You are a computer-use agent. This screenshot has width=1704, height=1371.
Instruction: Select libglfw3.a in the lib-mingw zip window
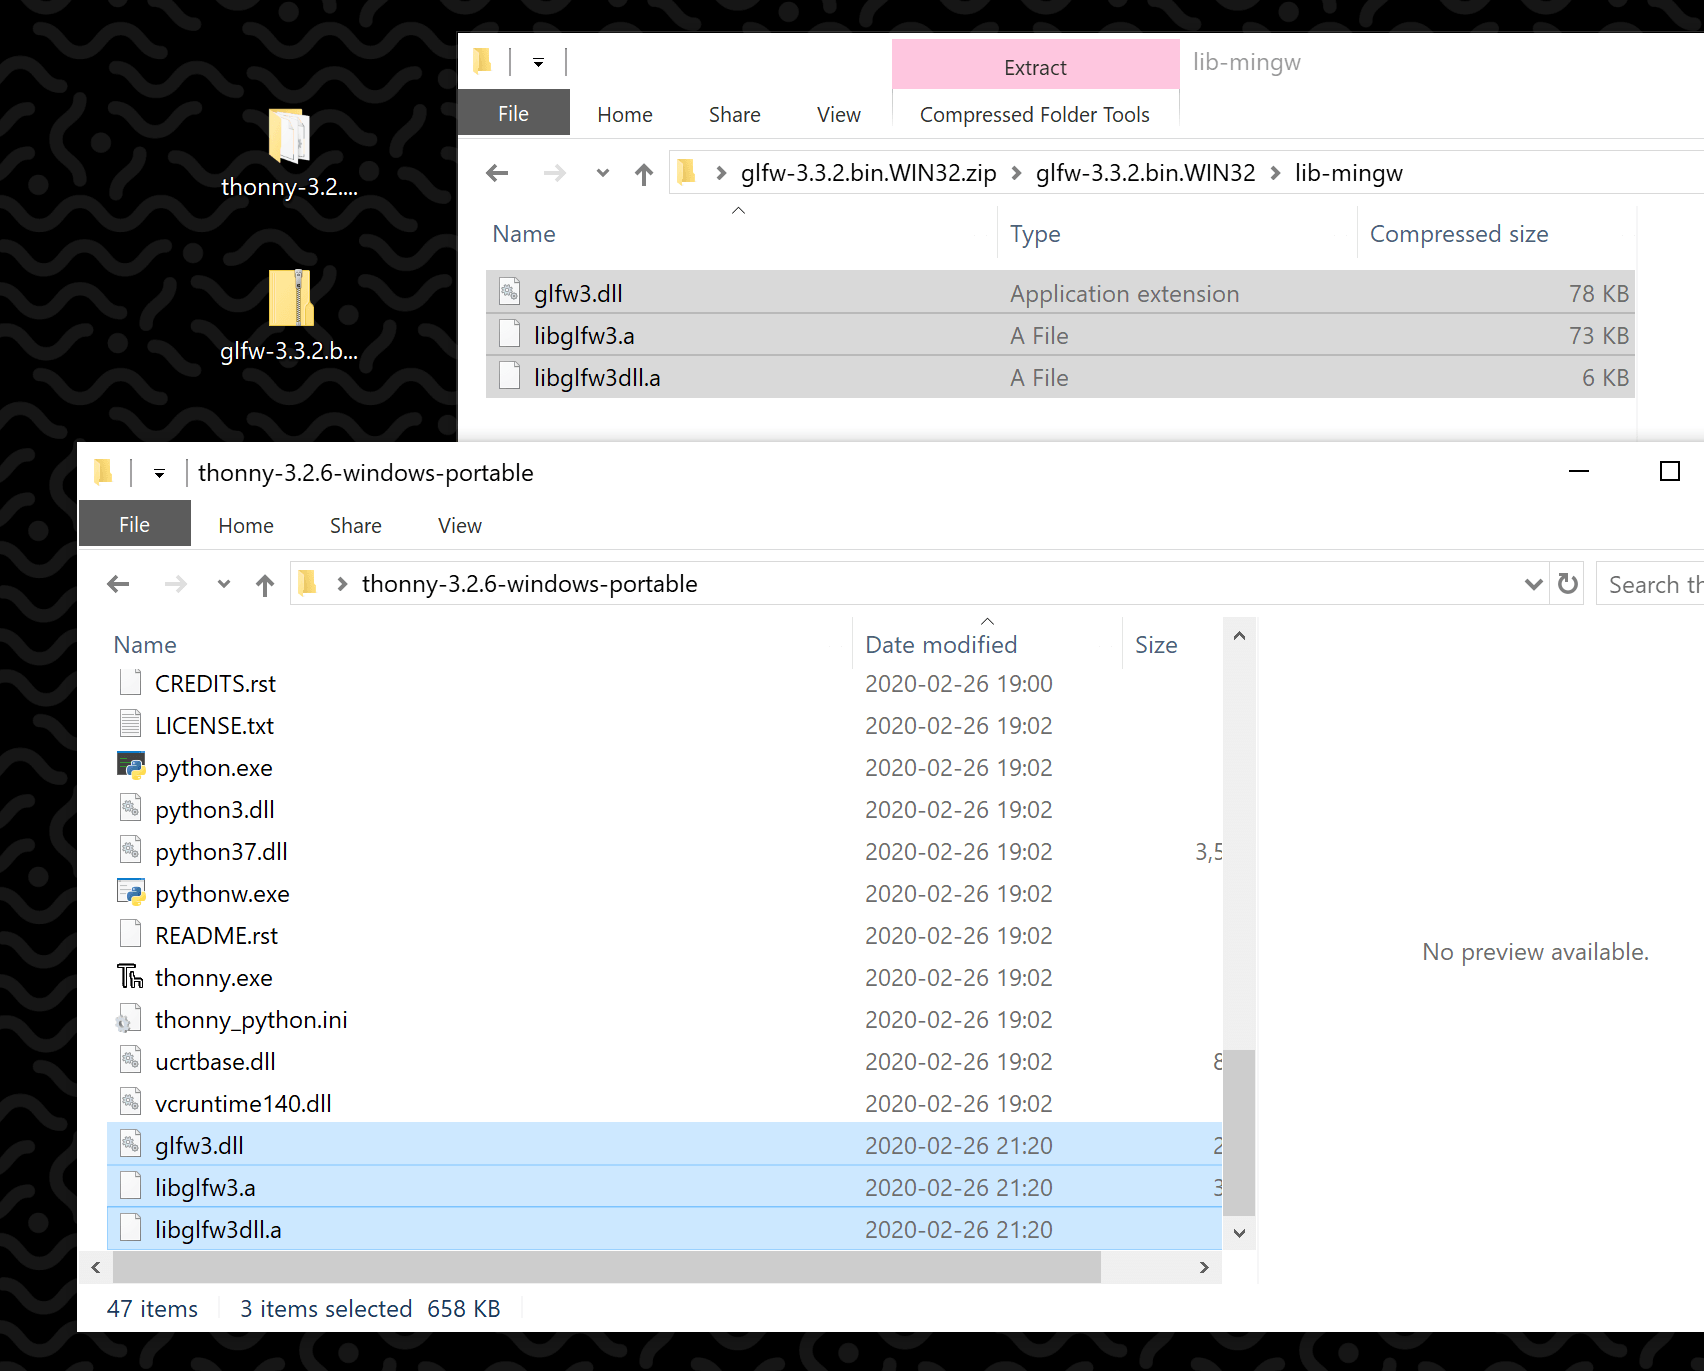click(x=1060, y=335)
